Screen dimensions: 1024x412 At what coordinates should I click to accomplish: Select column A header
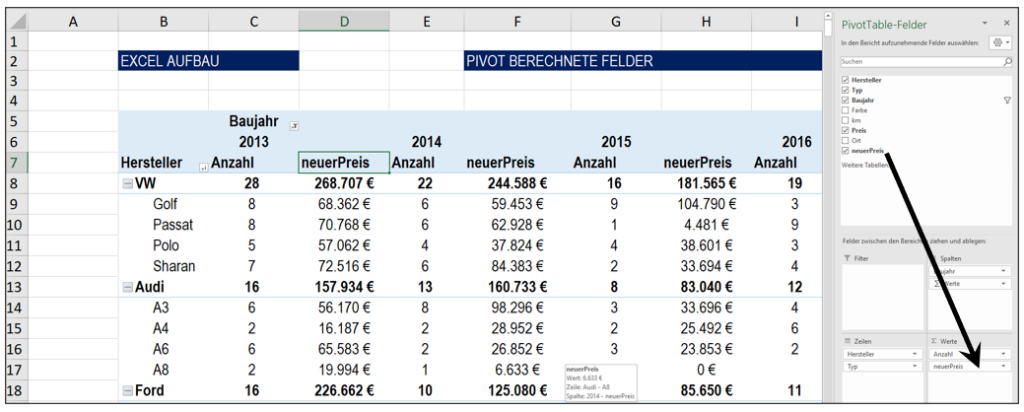point(73,22)
